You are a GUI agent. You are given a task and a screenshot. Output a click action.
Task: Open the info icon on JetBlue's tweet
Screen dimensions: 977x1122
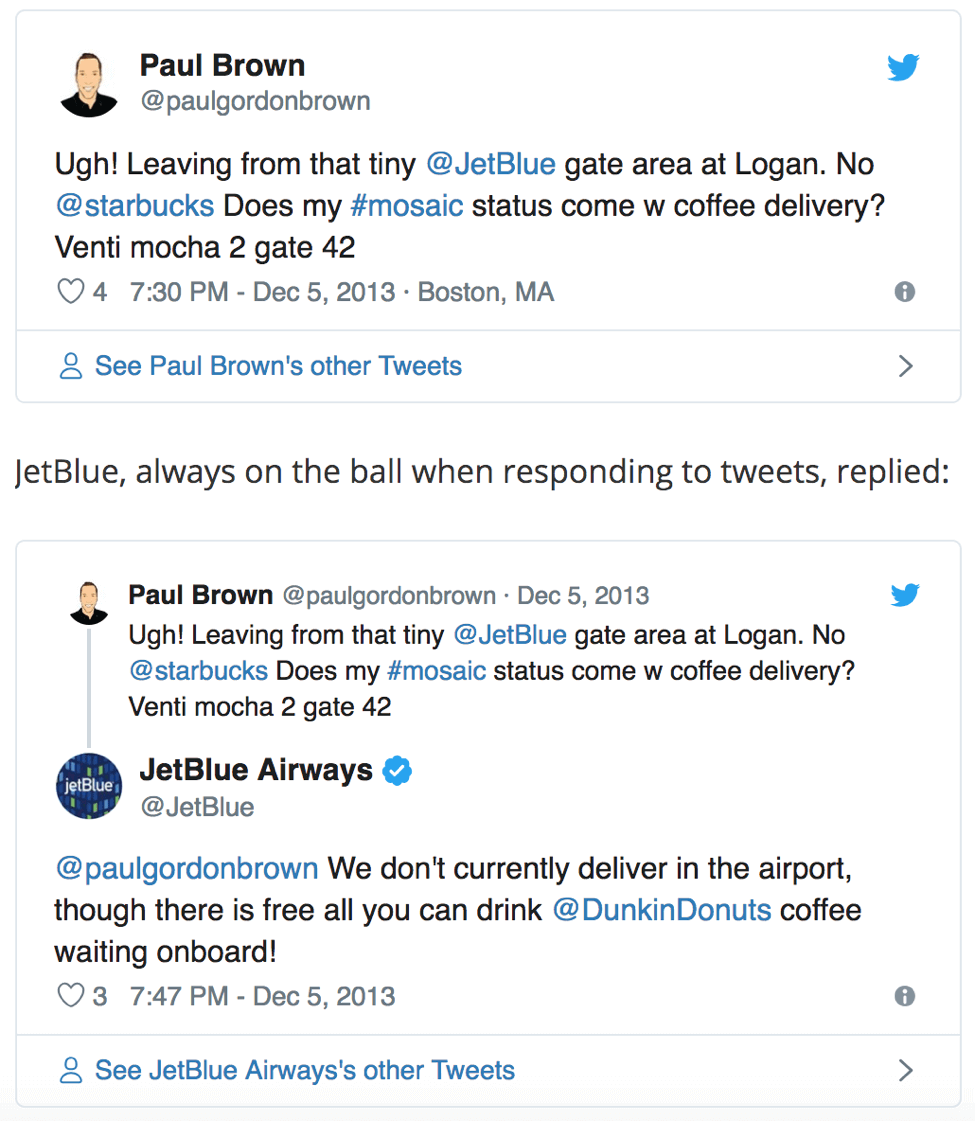[907, 997]
